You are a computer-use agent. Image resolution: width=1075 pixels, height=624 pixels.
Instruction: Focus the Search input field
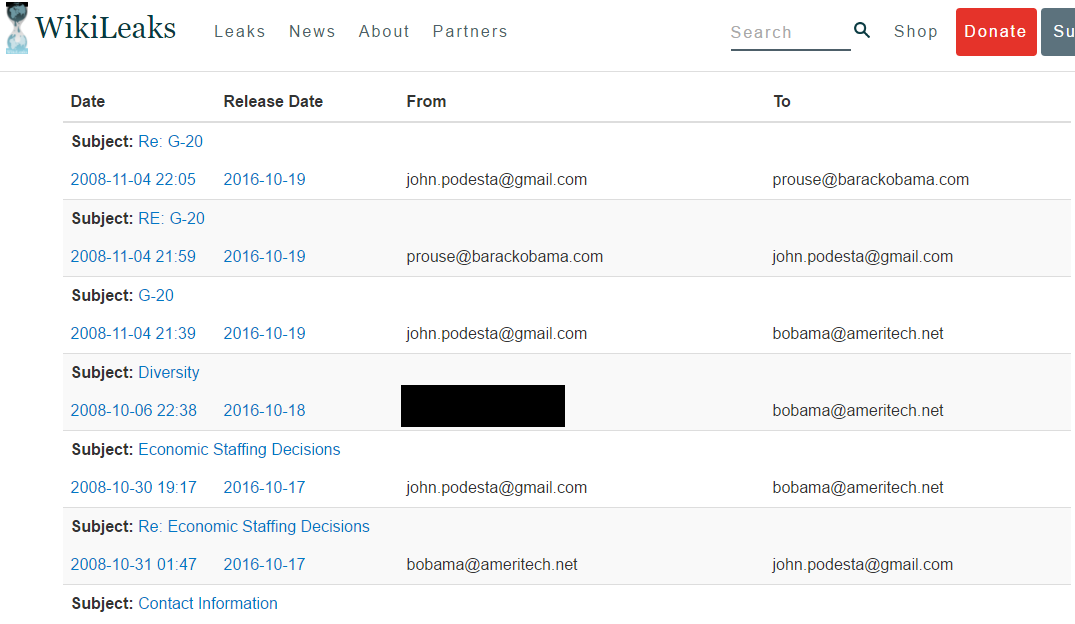click(790, 33)
